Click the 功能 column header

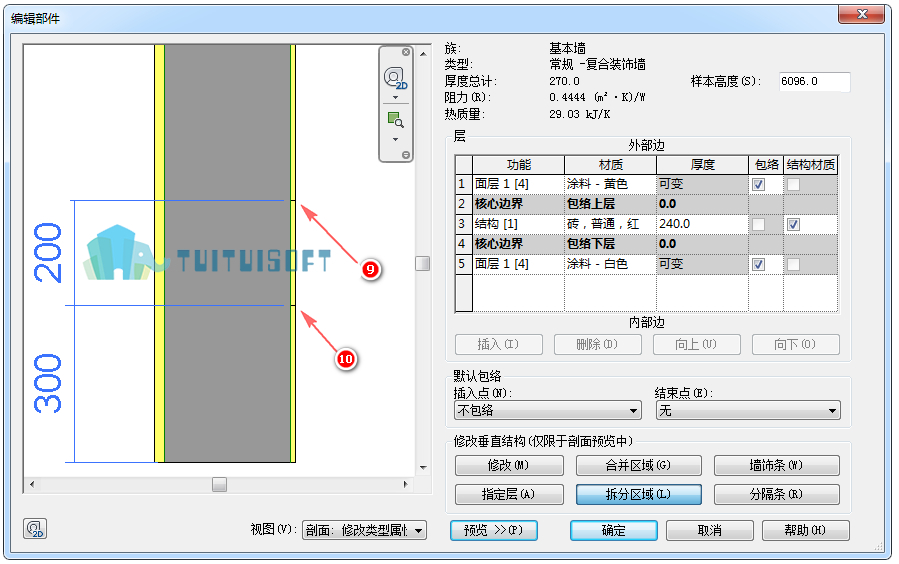pyautogui.click(x=518, y=165)
